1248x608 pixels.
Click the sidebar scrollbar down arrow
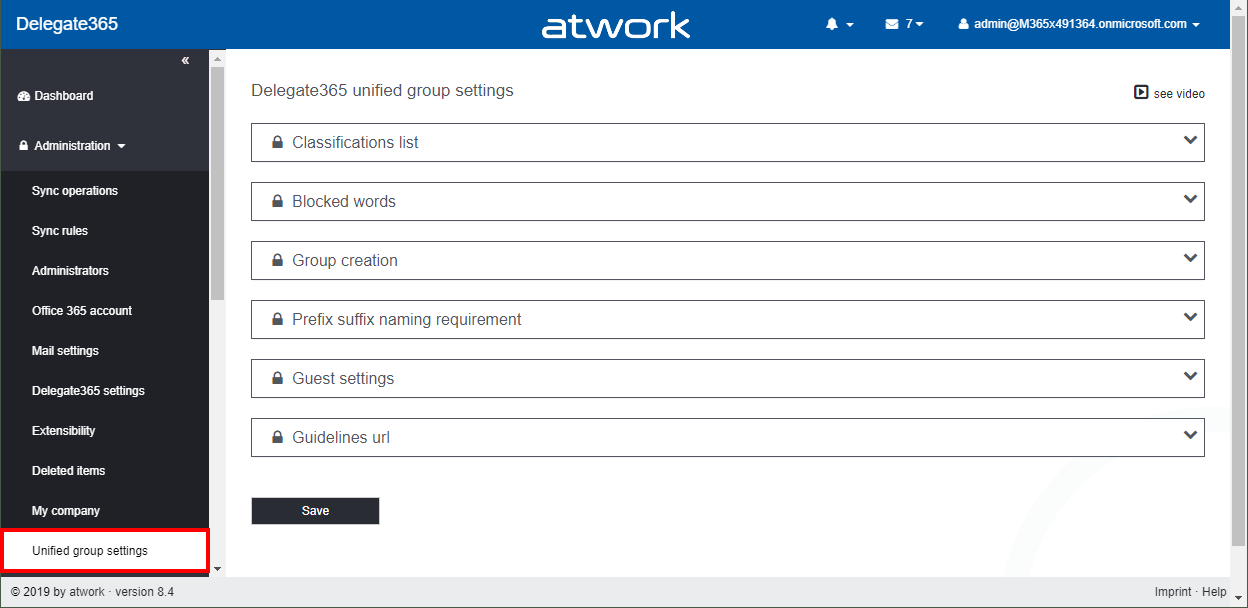pos(217,569)
